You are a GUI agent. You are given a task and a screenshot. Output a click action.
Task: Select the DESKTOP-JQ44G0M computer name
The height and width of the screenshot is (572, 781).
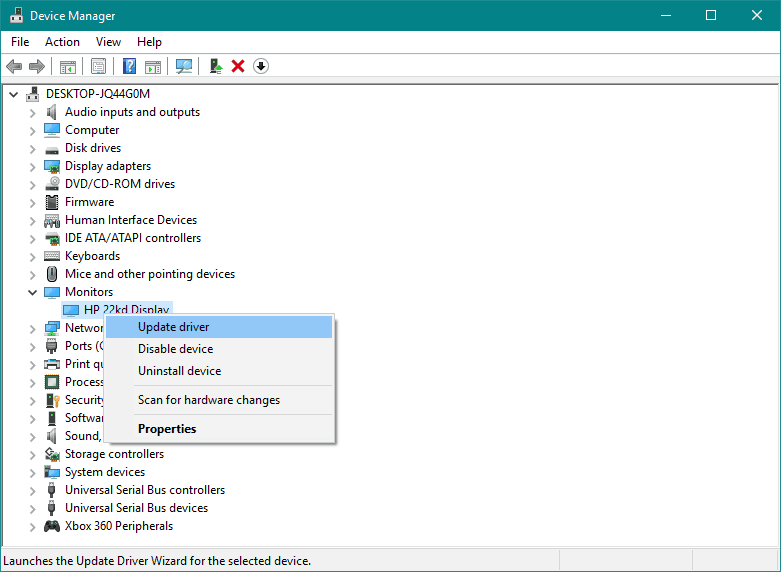click(x=98, y=94)
